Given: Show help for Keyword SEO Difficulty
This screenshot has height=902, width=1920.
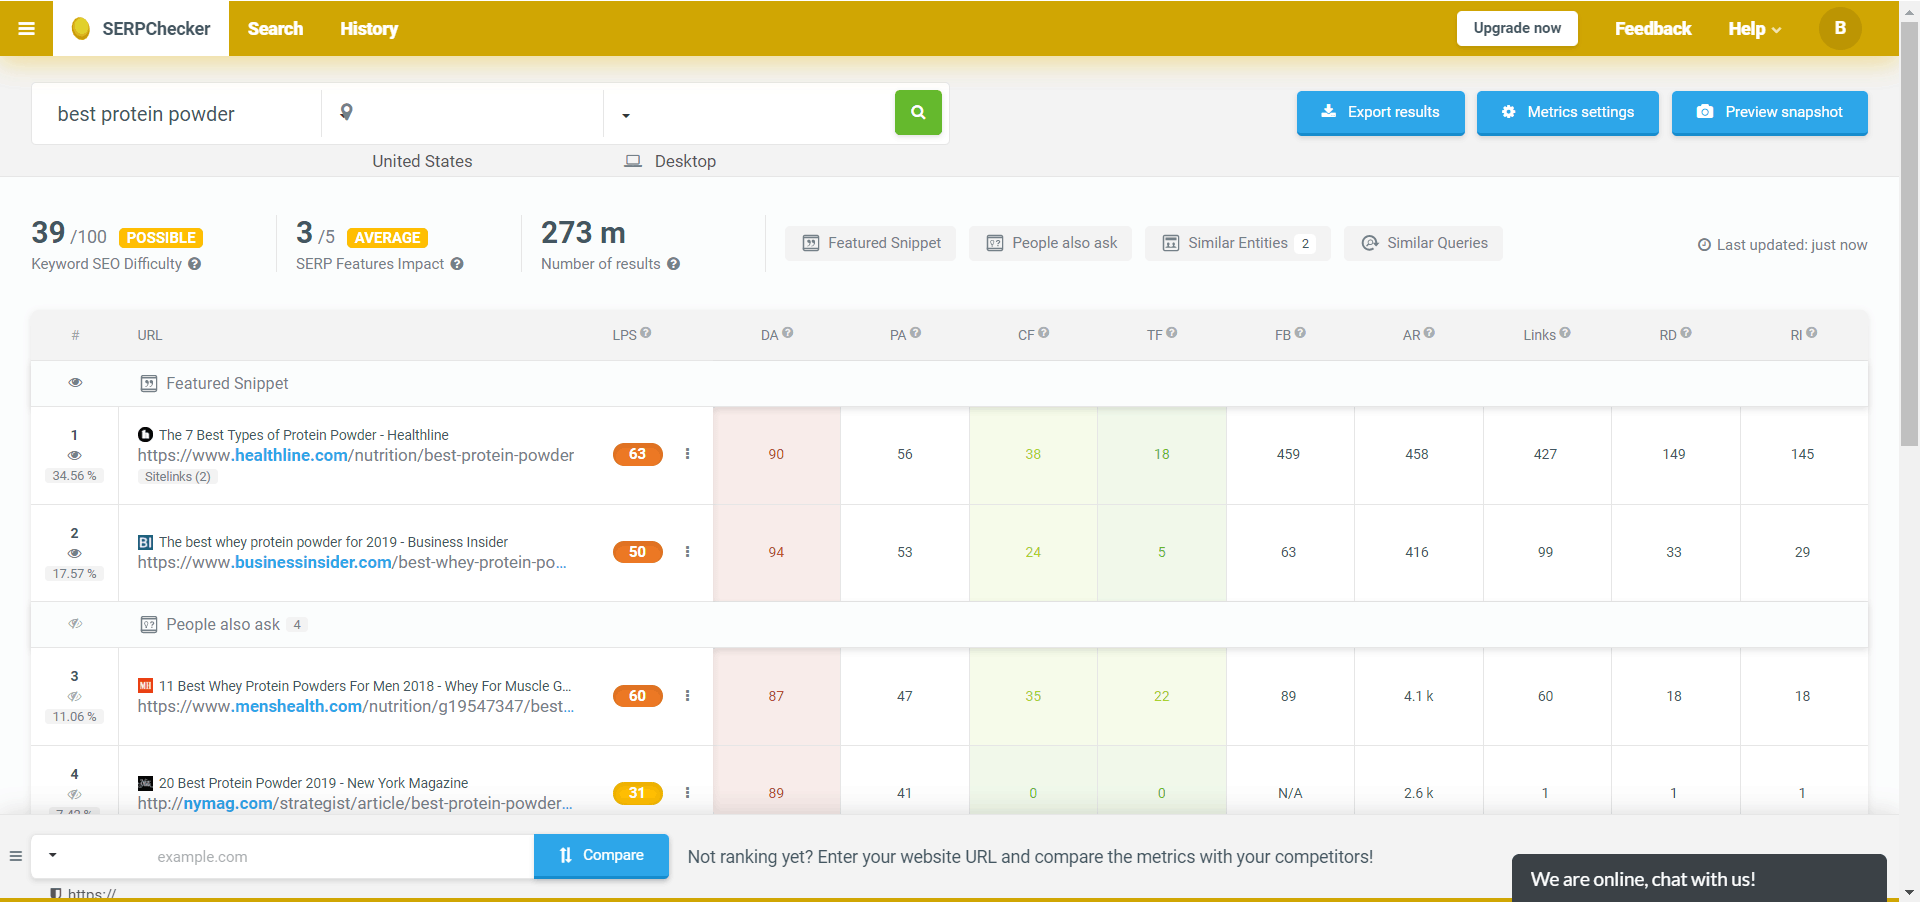Looking at the screenshot, I should click(x=195, y=264).
